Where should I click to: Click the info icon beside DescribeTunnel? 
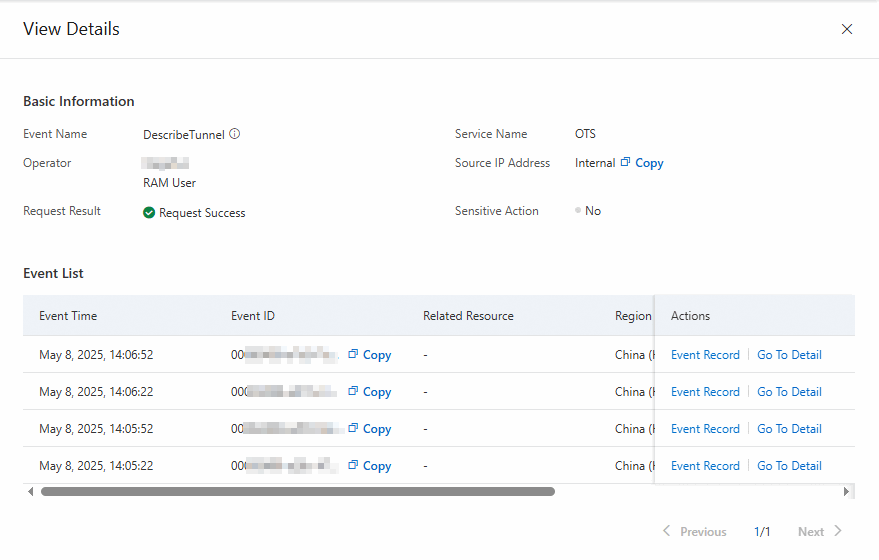pyautogui.click(x=235, y=134)
